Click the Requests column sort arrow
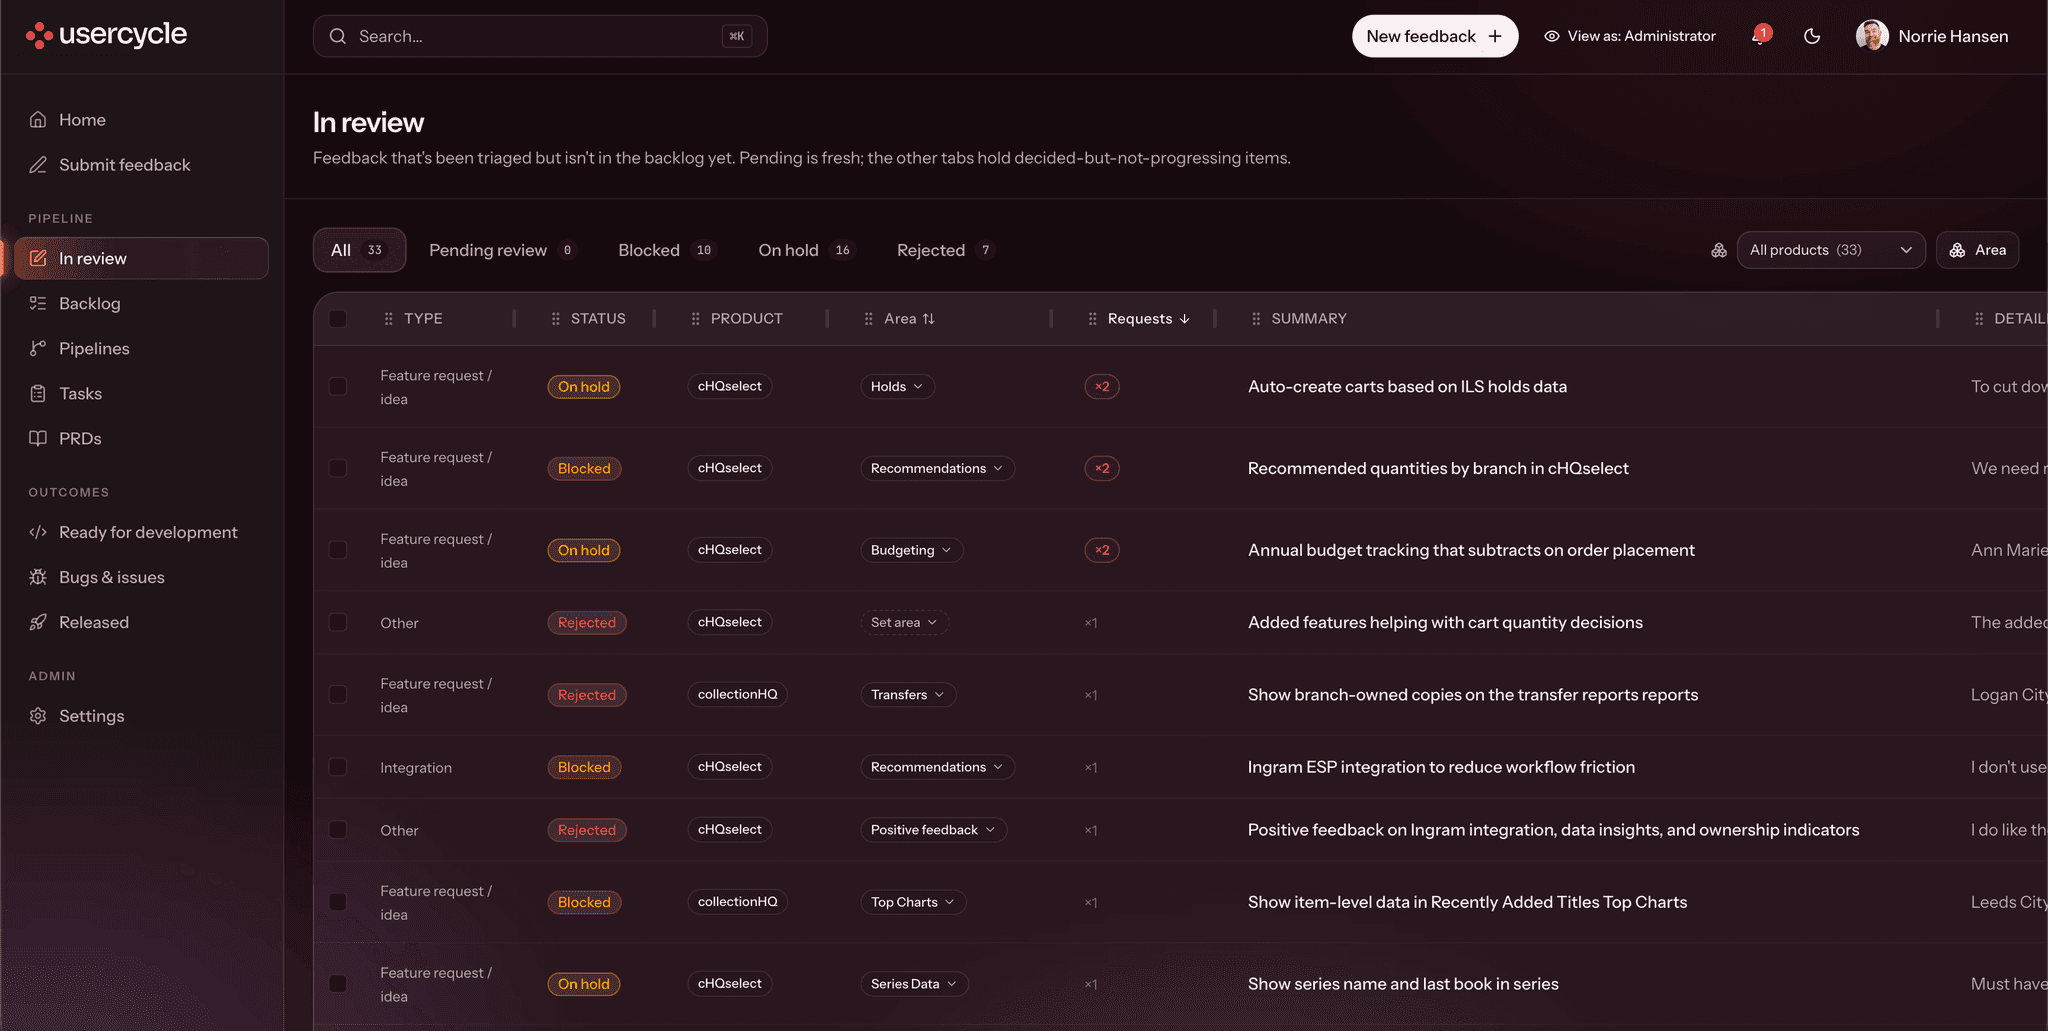2048x1031 pixels. pyautogui.click(x=1185, y=319)
